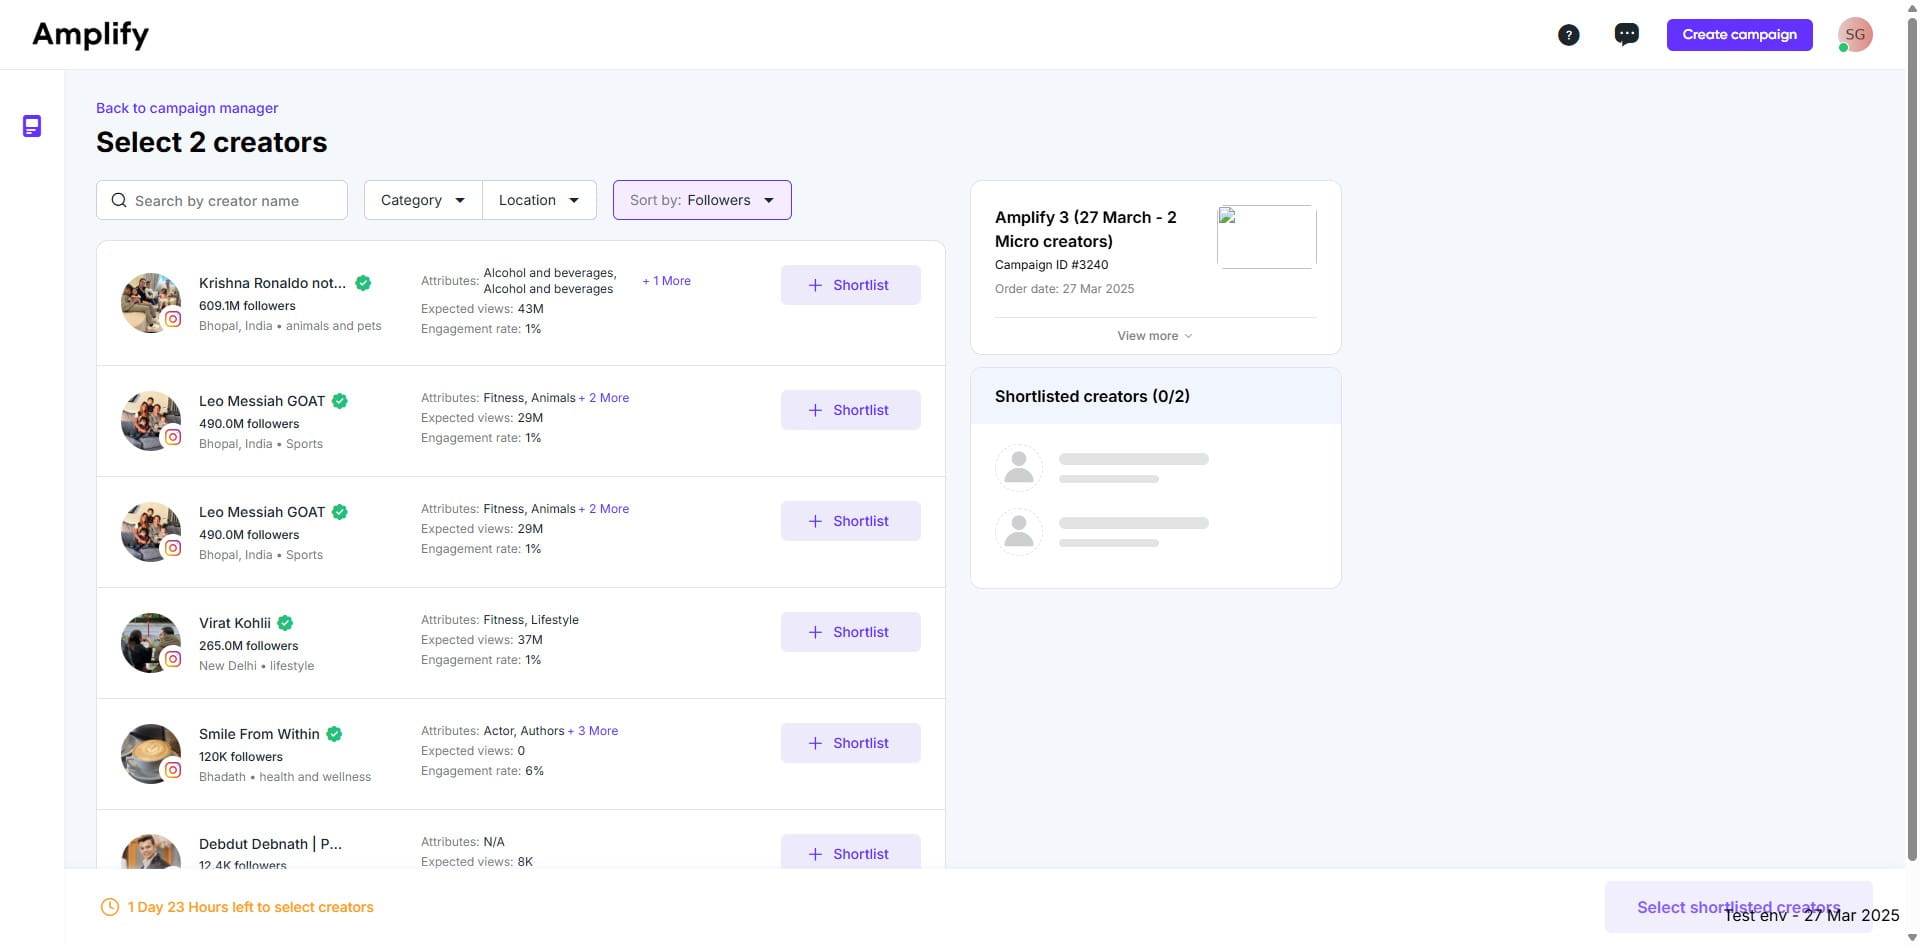Viewport: 1920px width, 945px height.
Task: Expand View more for campaign details
Action: tap(1154, 335)
